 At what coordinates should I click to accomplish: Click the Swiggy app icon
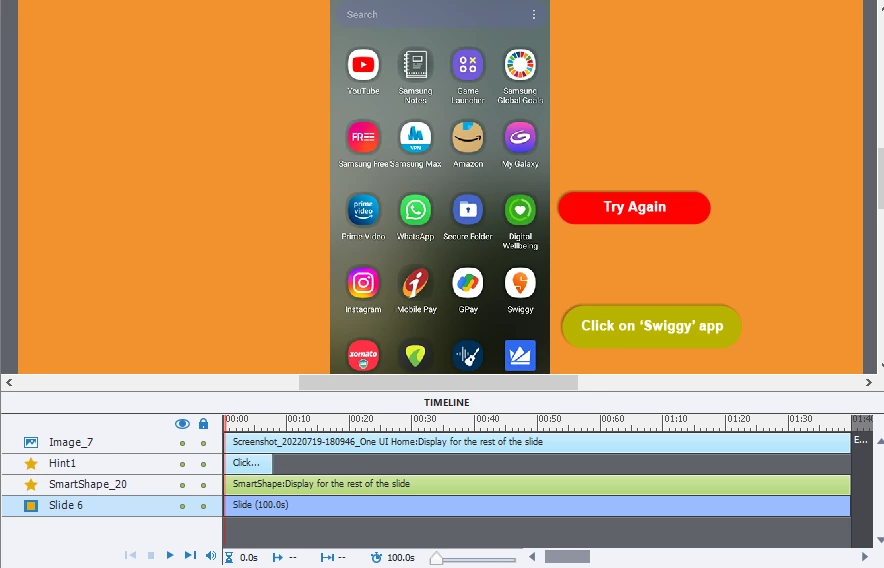pos(520,283)
